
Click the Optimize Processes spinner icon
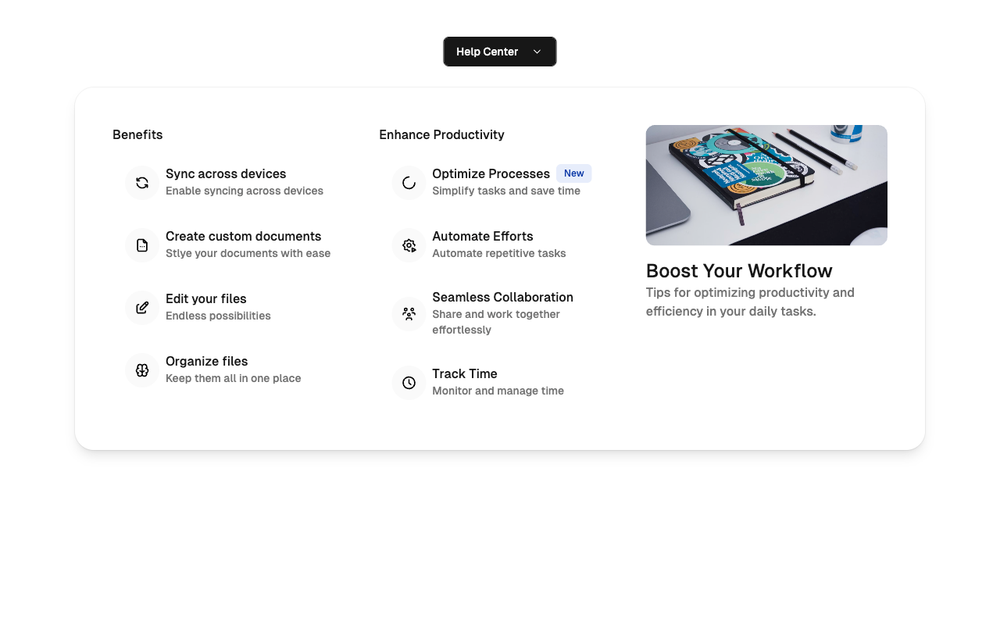pyautogui.click(x=409, y=183)
